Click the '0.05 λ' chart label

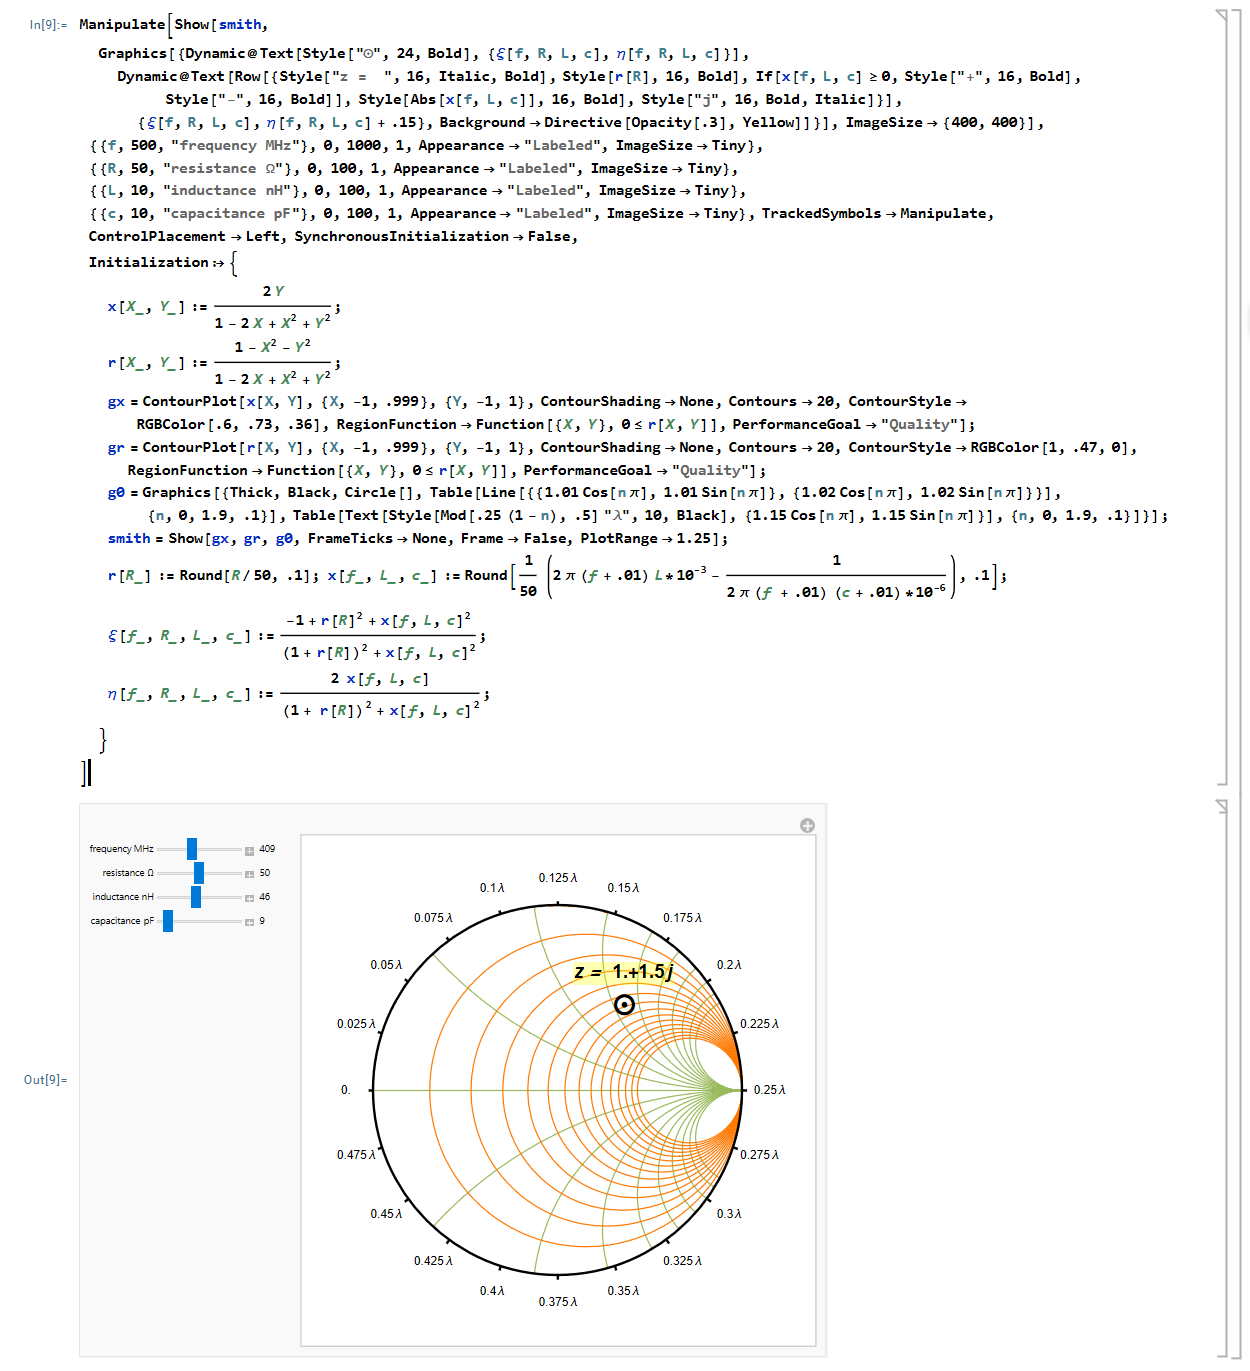(386, 965)
